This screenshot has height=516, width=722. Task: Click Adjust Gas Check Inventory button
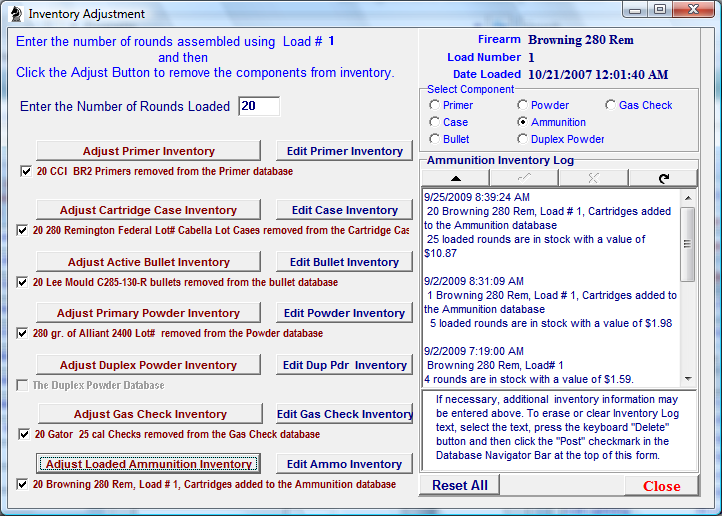[x=150, y=414]
